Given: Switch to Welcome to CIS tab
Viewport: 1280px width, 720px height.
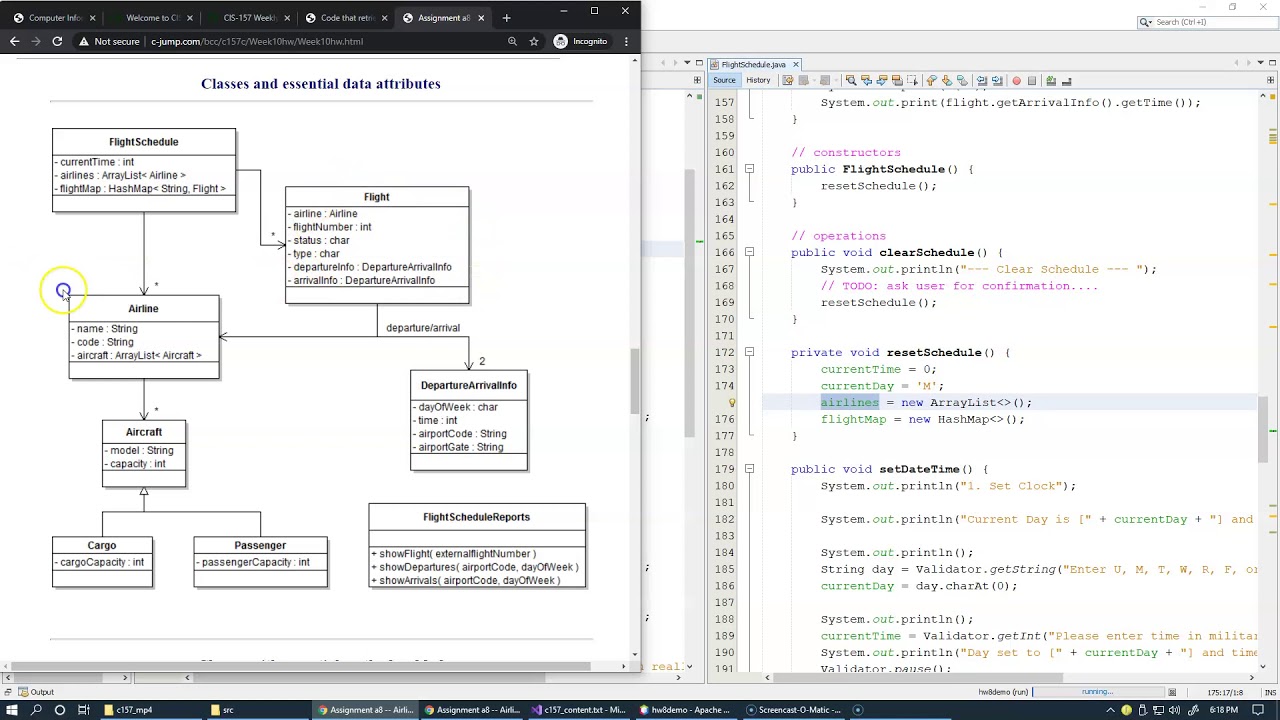Looking at the screenshot, I should click(x=150, y=17).
